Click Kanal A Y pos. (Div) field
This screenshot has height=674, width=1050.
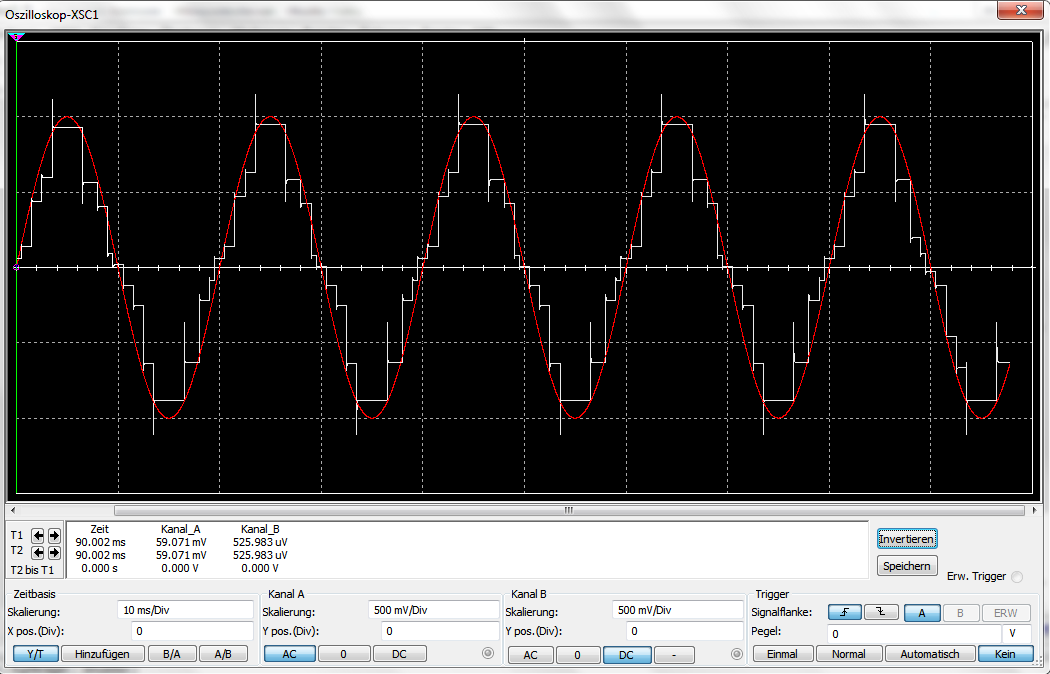440,630
